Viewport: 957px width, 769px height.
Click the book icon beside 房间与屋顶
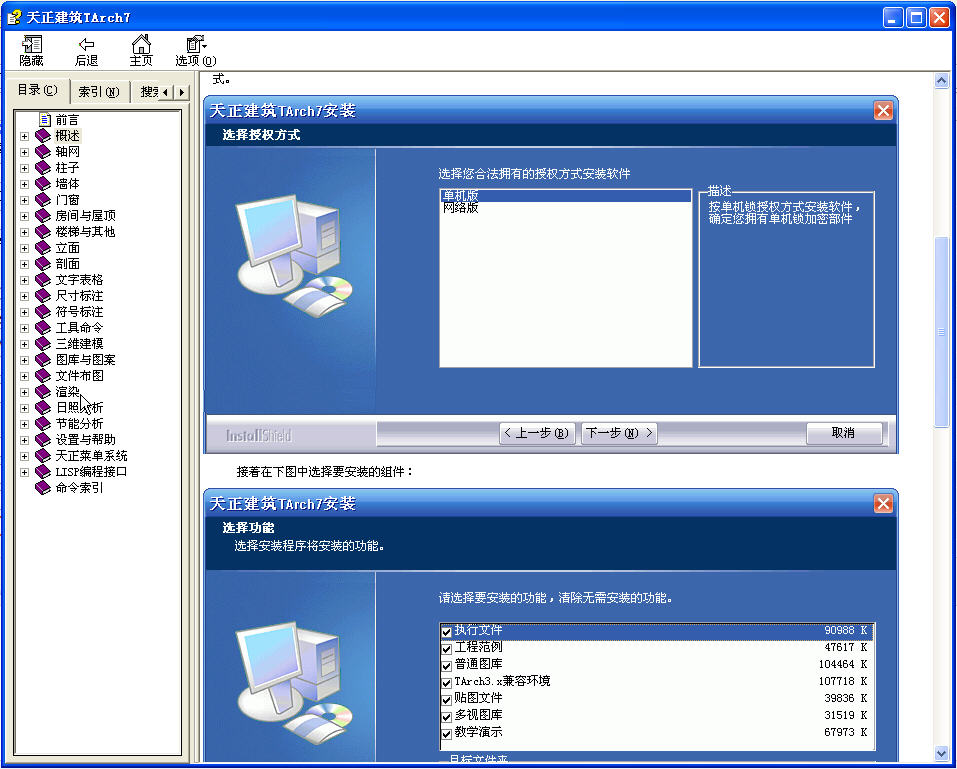(43, 215)
